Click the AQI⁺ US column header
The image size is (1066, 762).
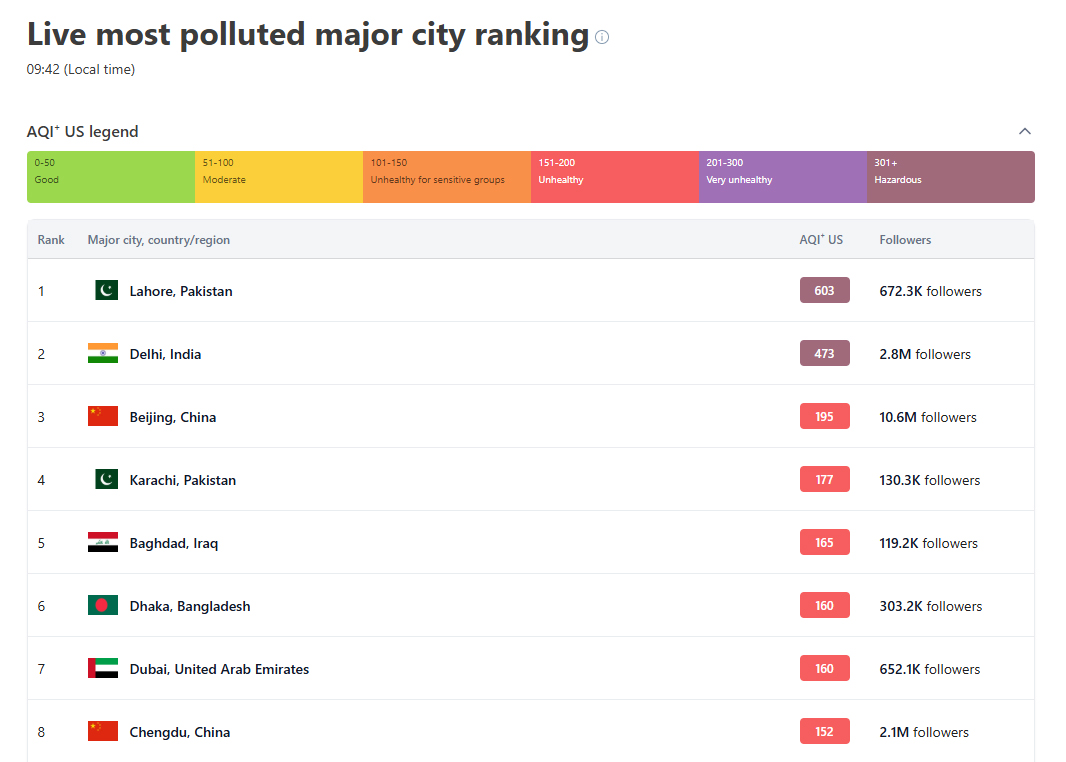821,240
